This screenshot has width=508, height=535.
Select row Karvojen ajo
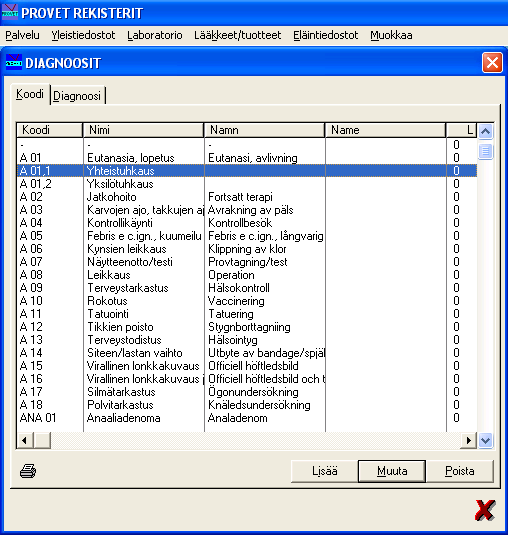pos(247,209)
